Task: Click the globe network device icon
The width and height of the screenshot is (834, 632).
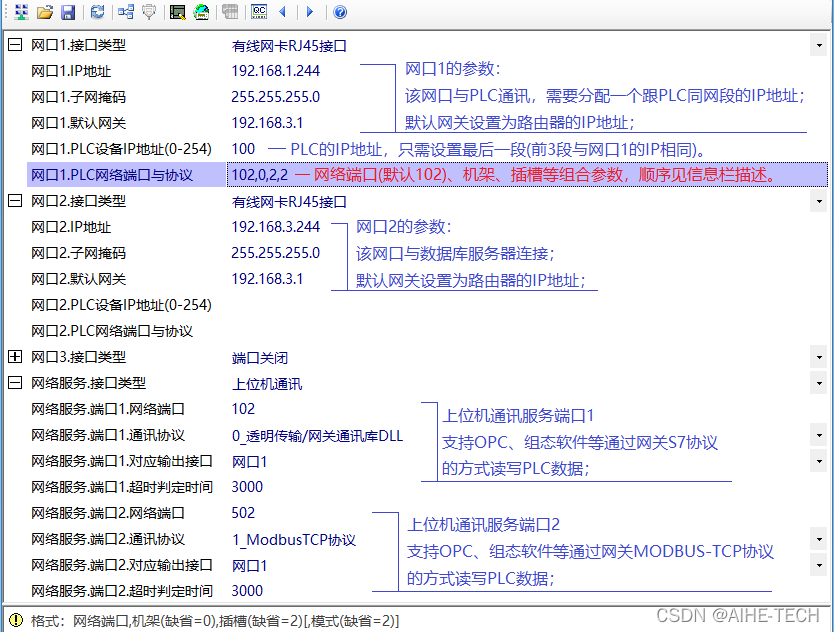Action: [x=201, y=12]
